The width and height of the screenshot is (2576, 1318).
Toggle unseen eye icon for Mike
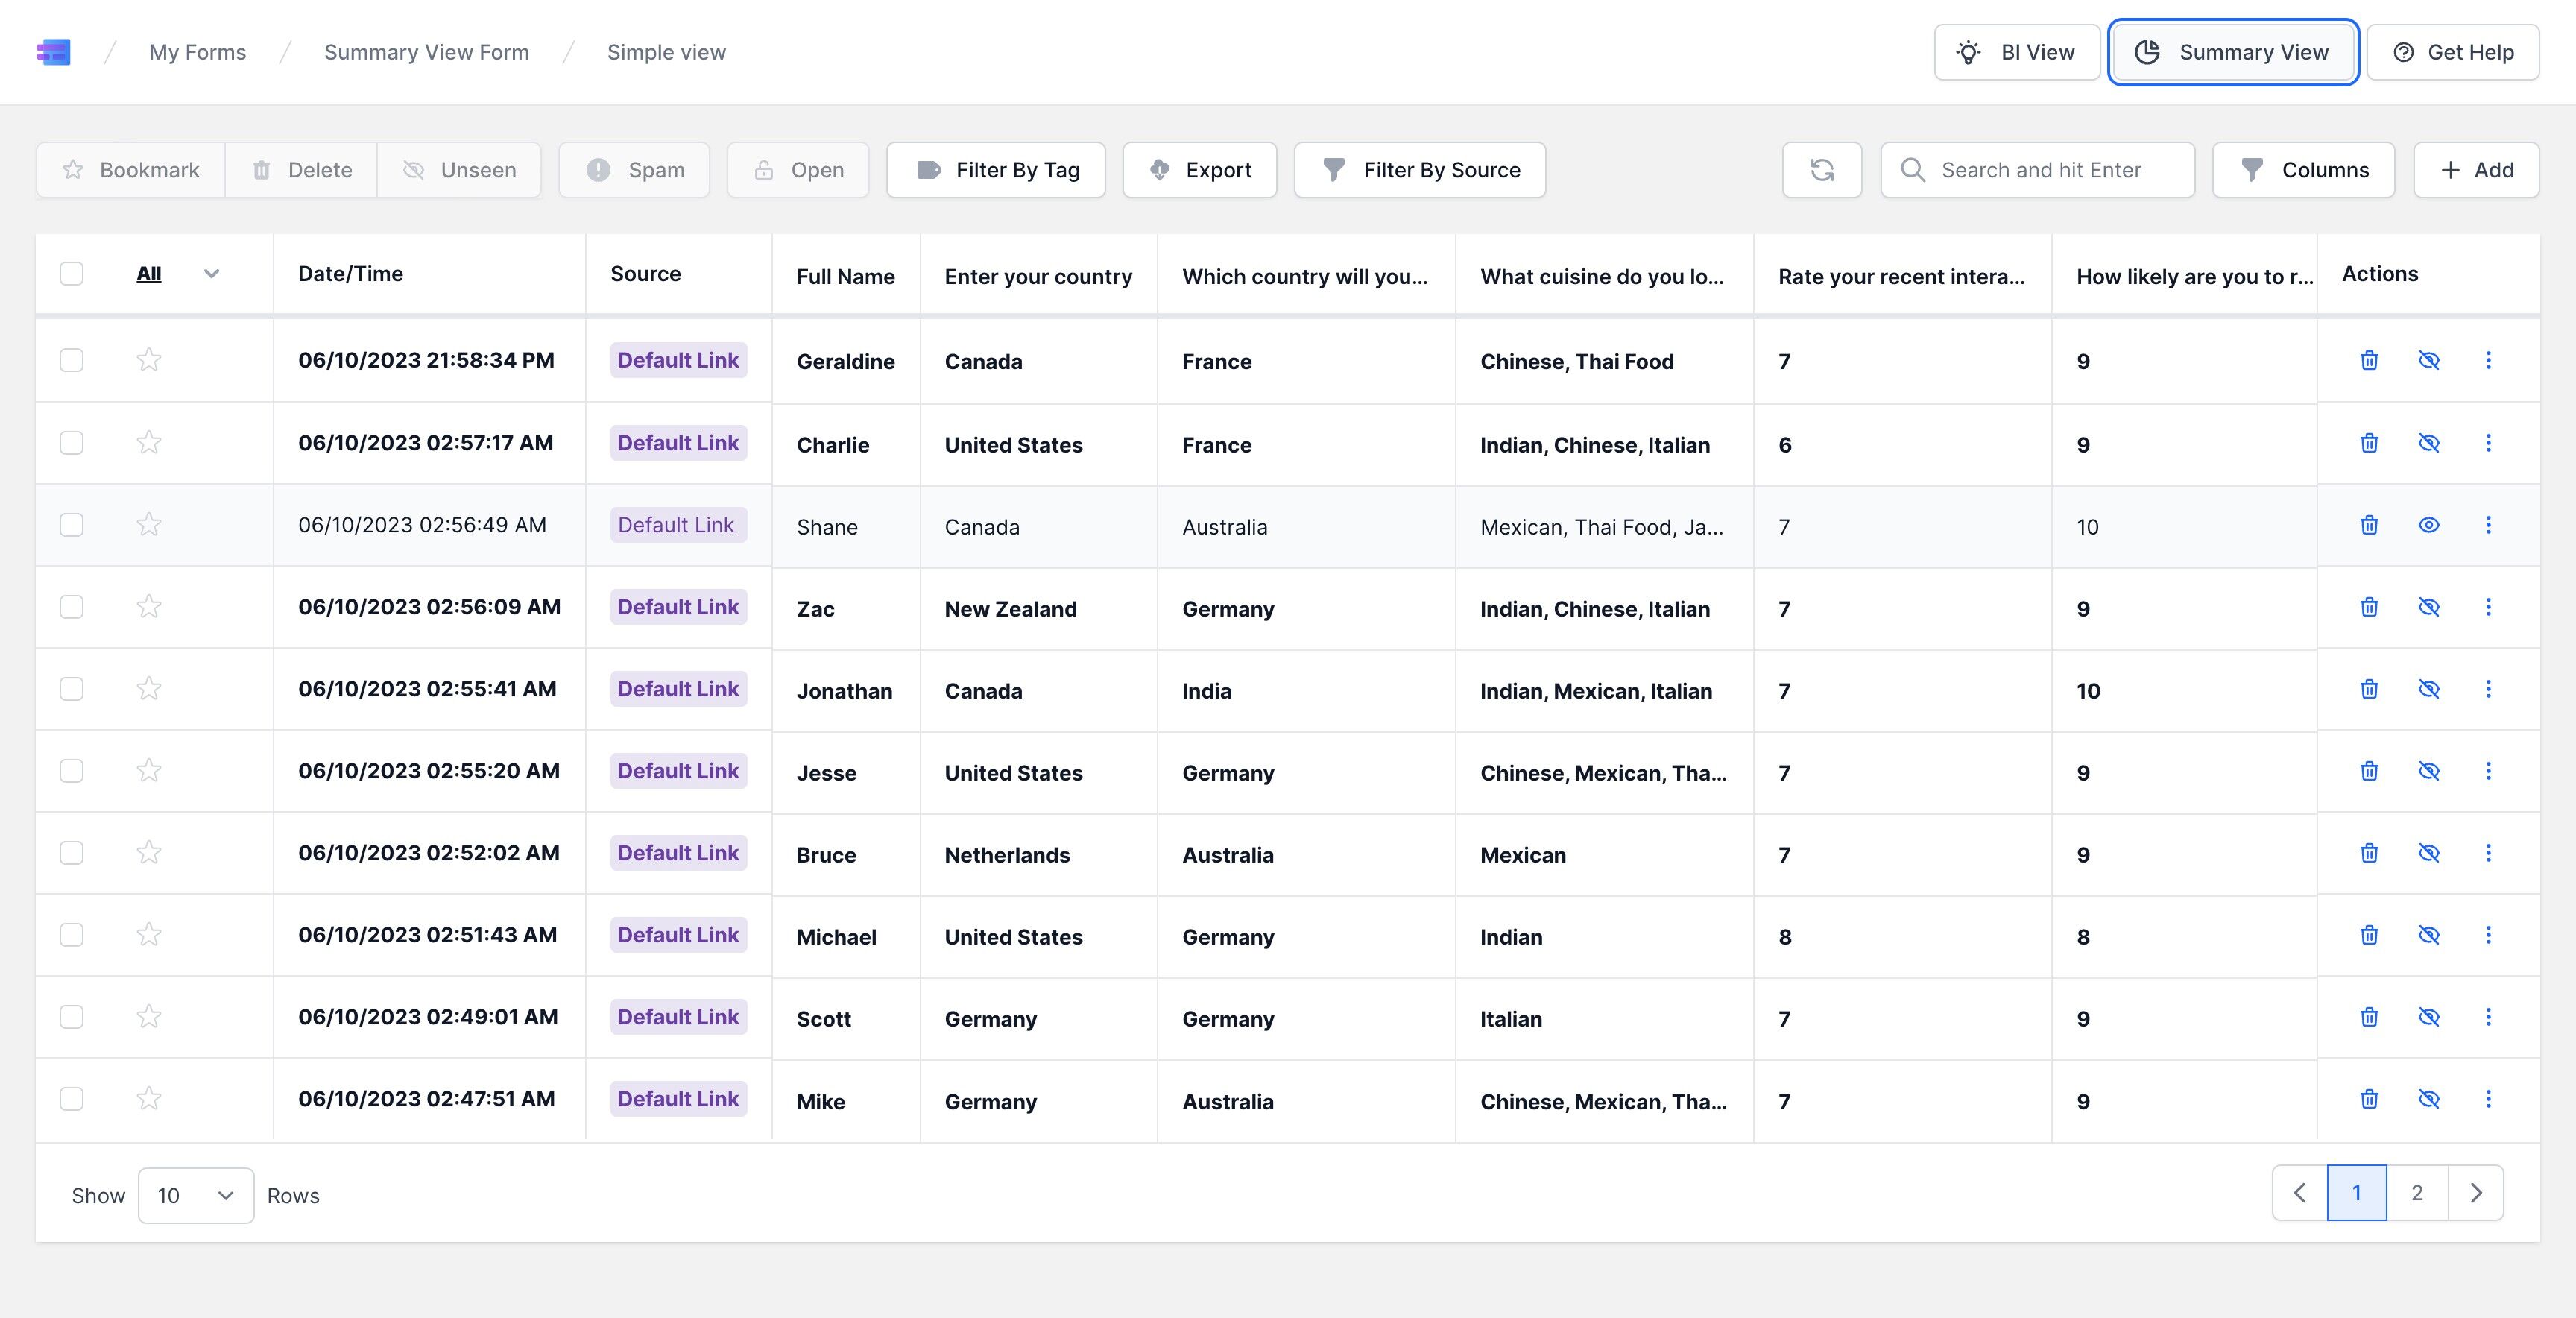coord(2429,1099)
